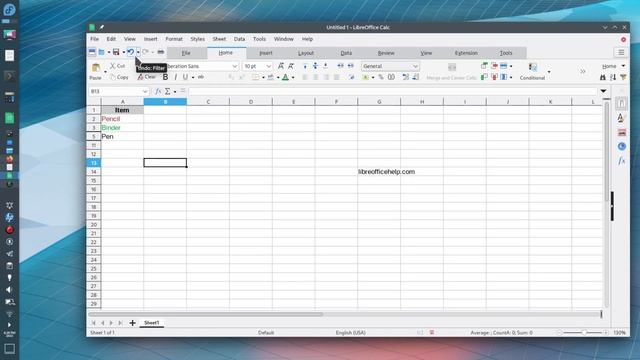Click the Sum sigma icon
Viewport: 640px width, 360px height.
point(168,91)
